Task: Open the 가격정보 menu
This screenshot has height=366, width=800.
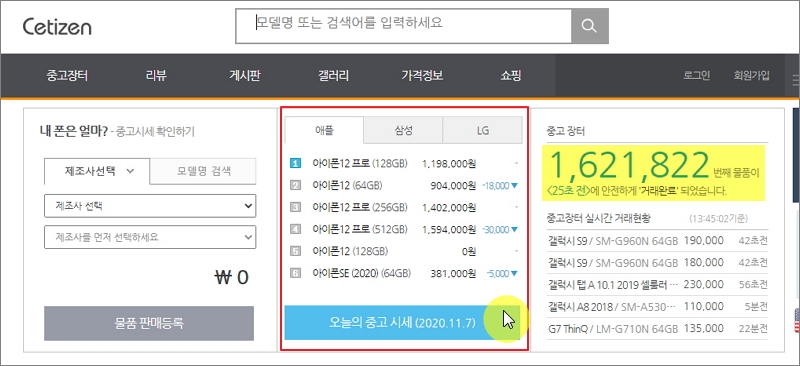Action: 422,77
